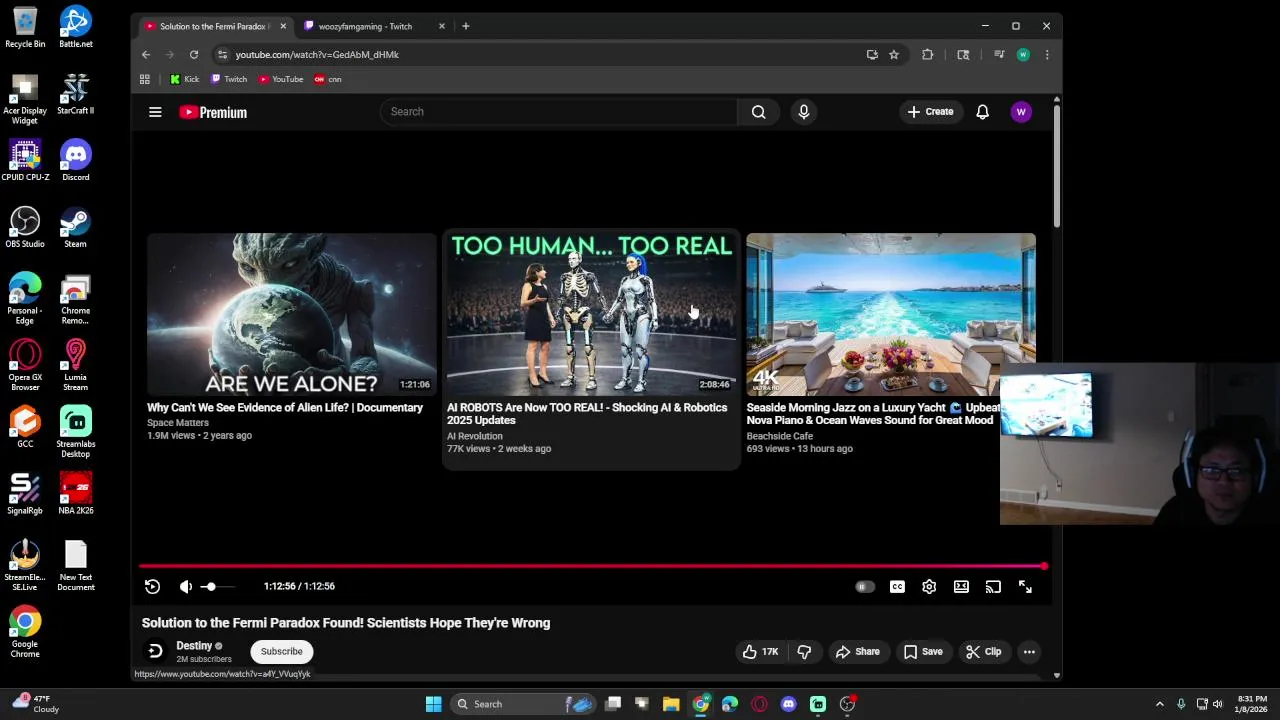
Task: Open the Opera GX taskbar icon
Action: (759, 704)
